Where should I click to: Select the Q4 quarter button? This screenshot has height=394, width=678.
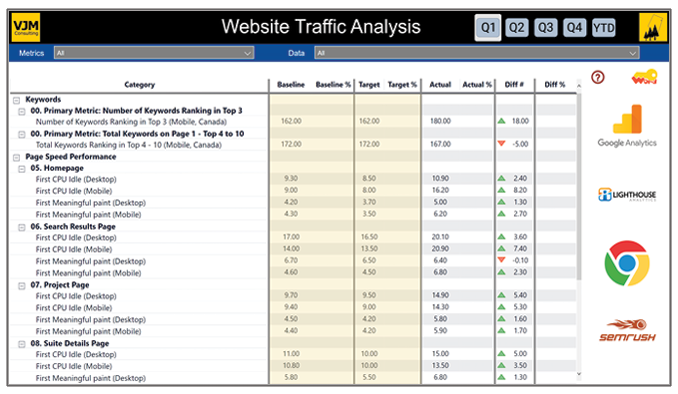click(x=574, y=28)
